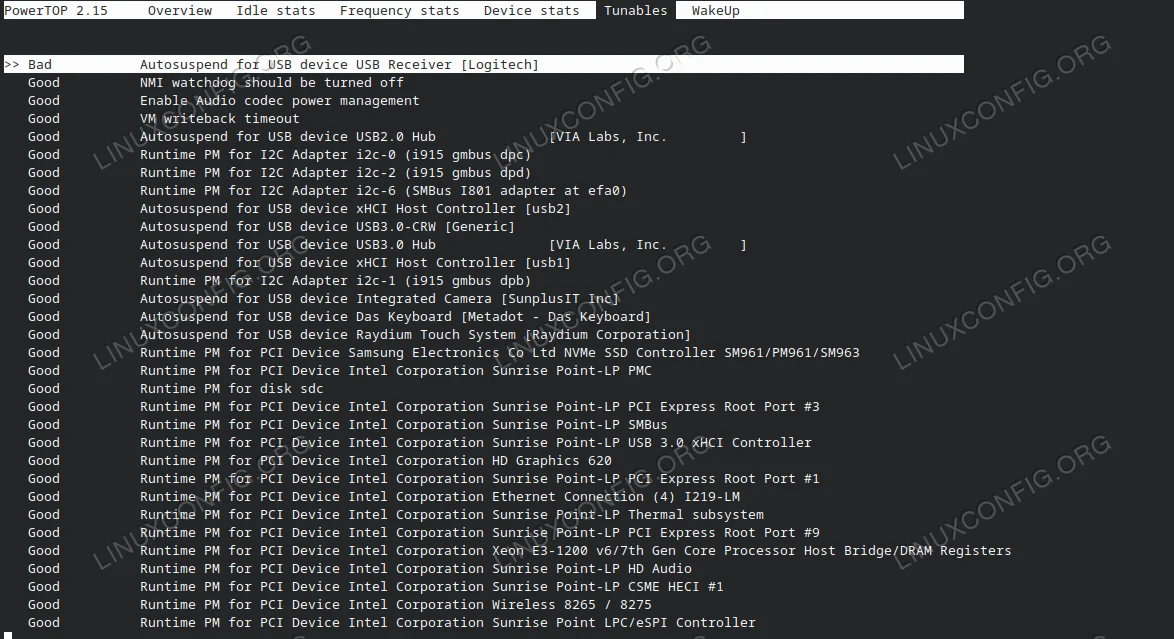Switch to the Overview tab
This screenshot has height=639, width=1174.
click(180, 10)
